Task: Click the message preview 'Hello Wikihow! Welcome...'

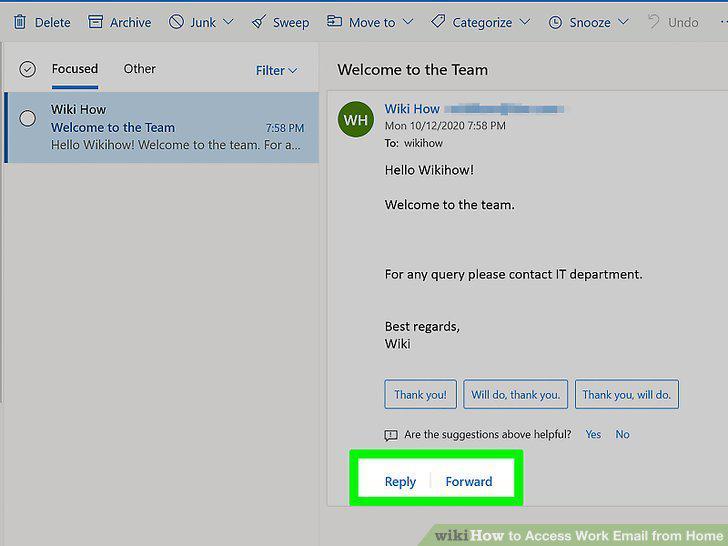Action: pos(176,145)
